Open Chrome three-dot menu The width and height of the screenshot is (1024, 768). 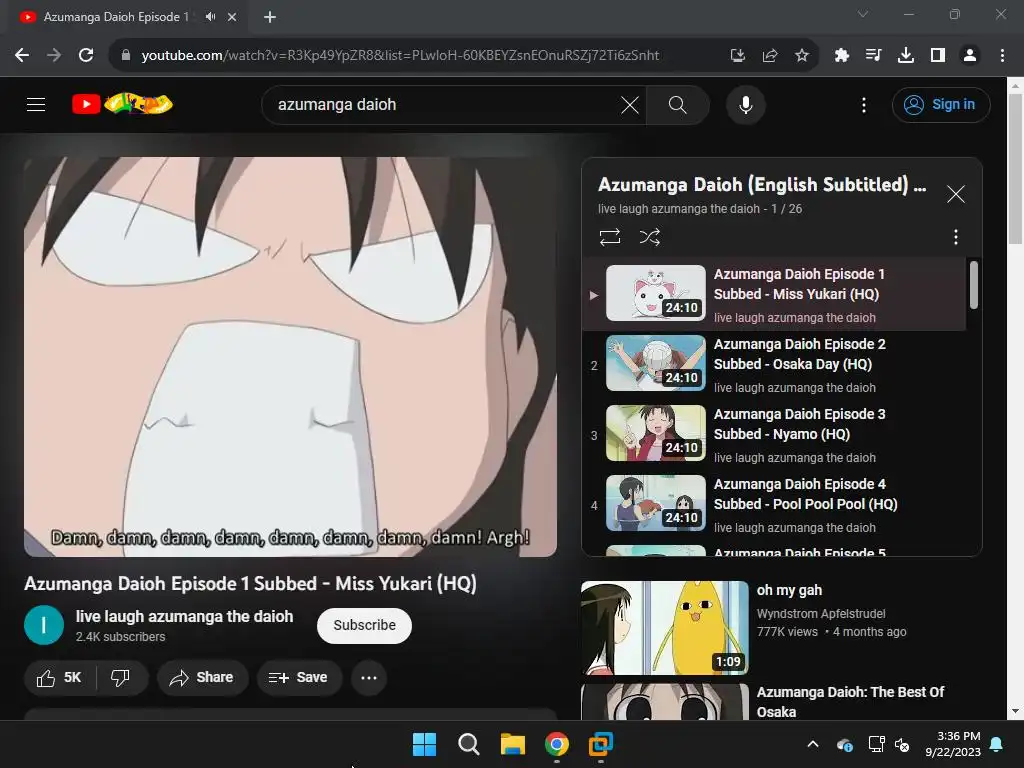pyautogui.click(x=1002, y=56)
